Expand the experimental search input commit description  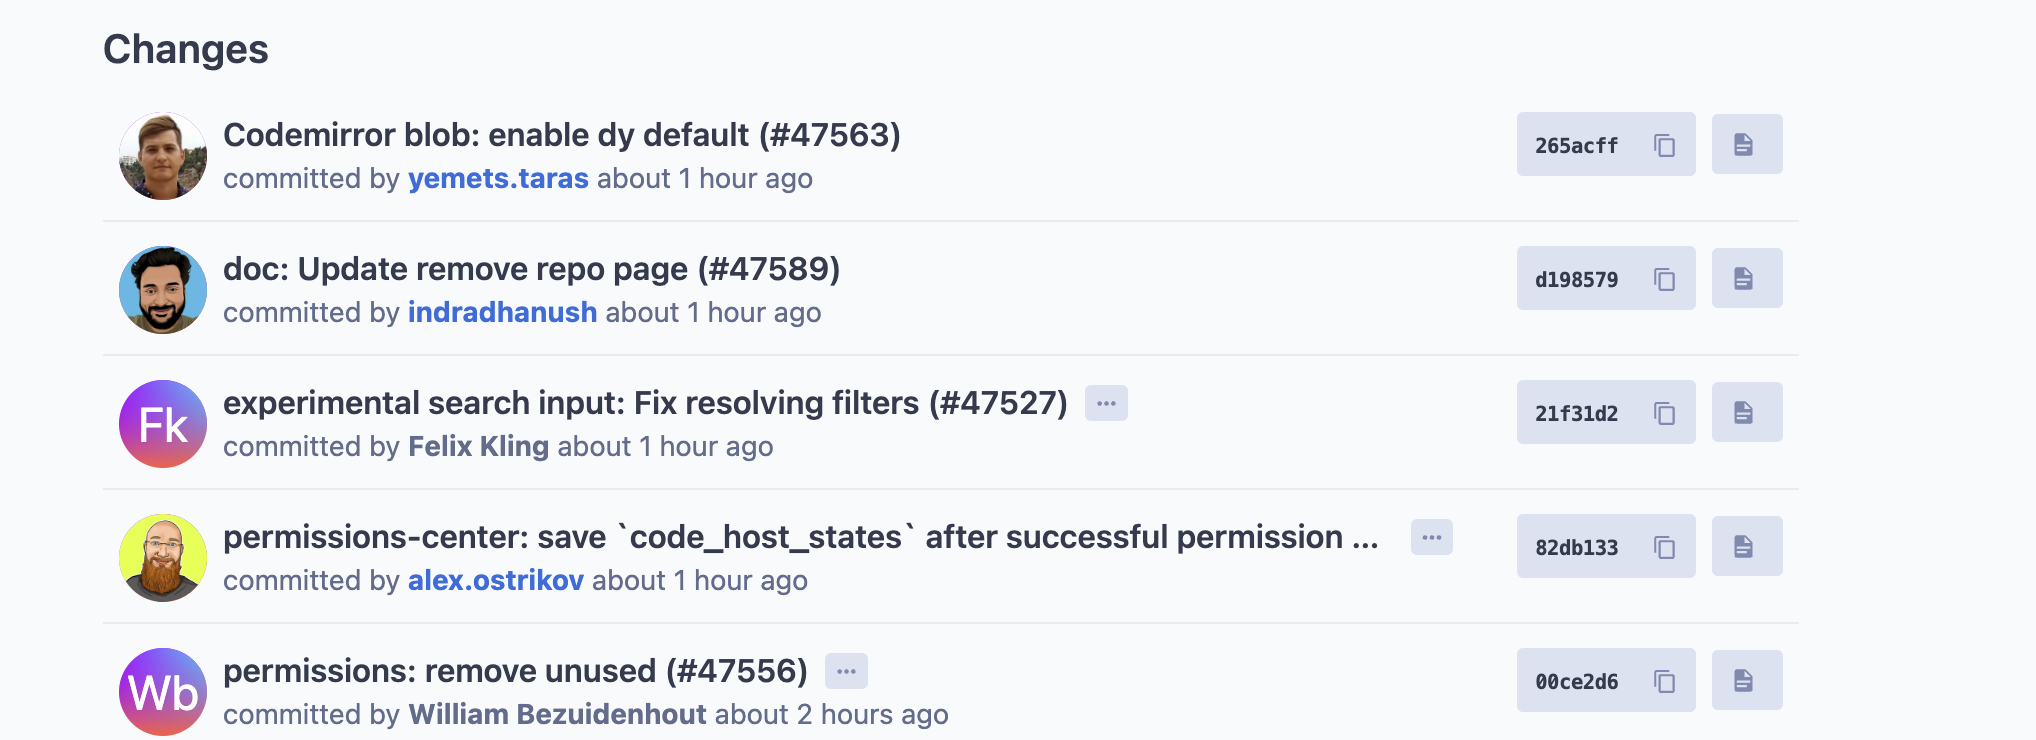click(1107, 403)
